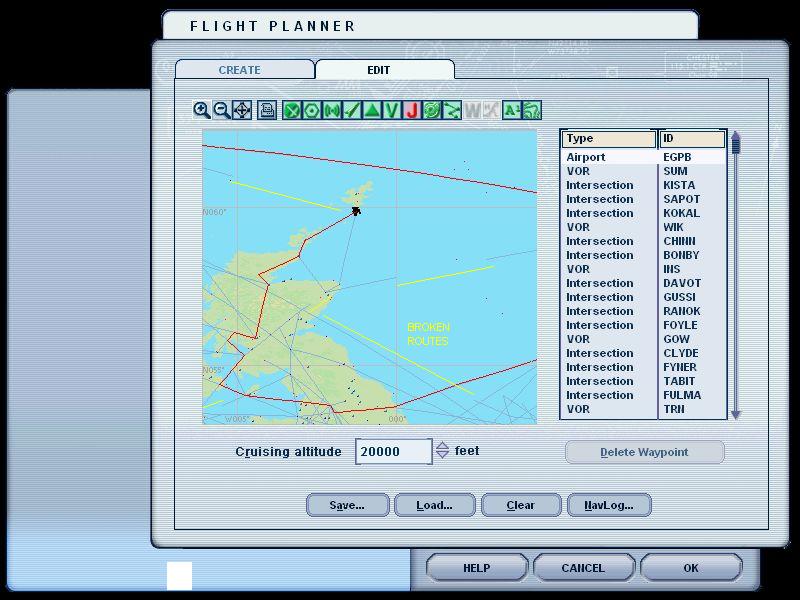Click the cruising altitude stepper arrows
The image size is (800, 600).
[x=442, y=451]
